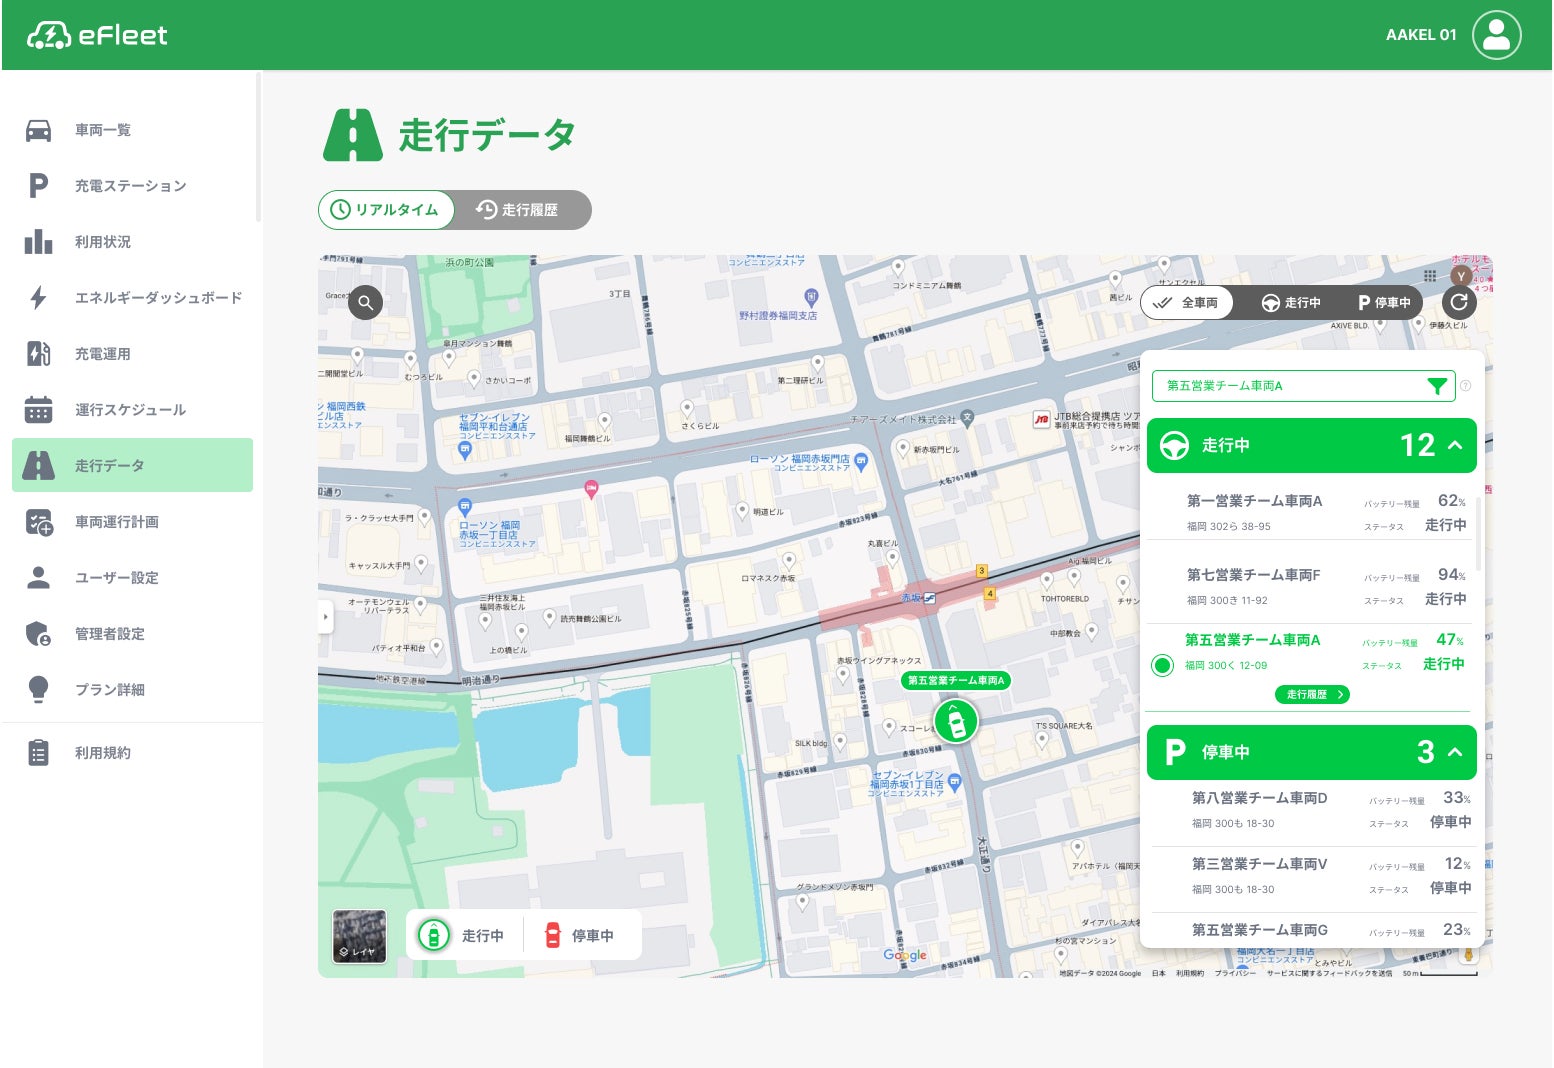Click the charging pump icon for 充電運用
Screen dimensions: 1554x1068
coord(38,354)
